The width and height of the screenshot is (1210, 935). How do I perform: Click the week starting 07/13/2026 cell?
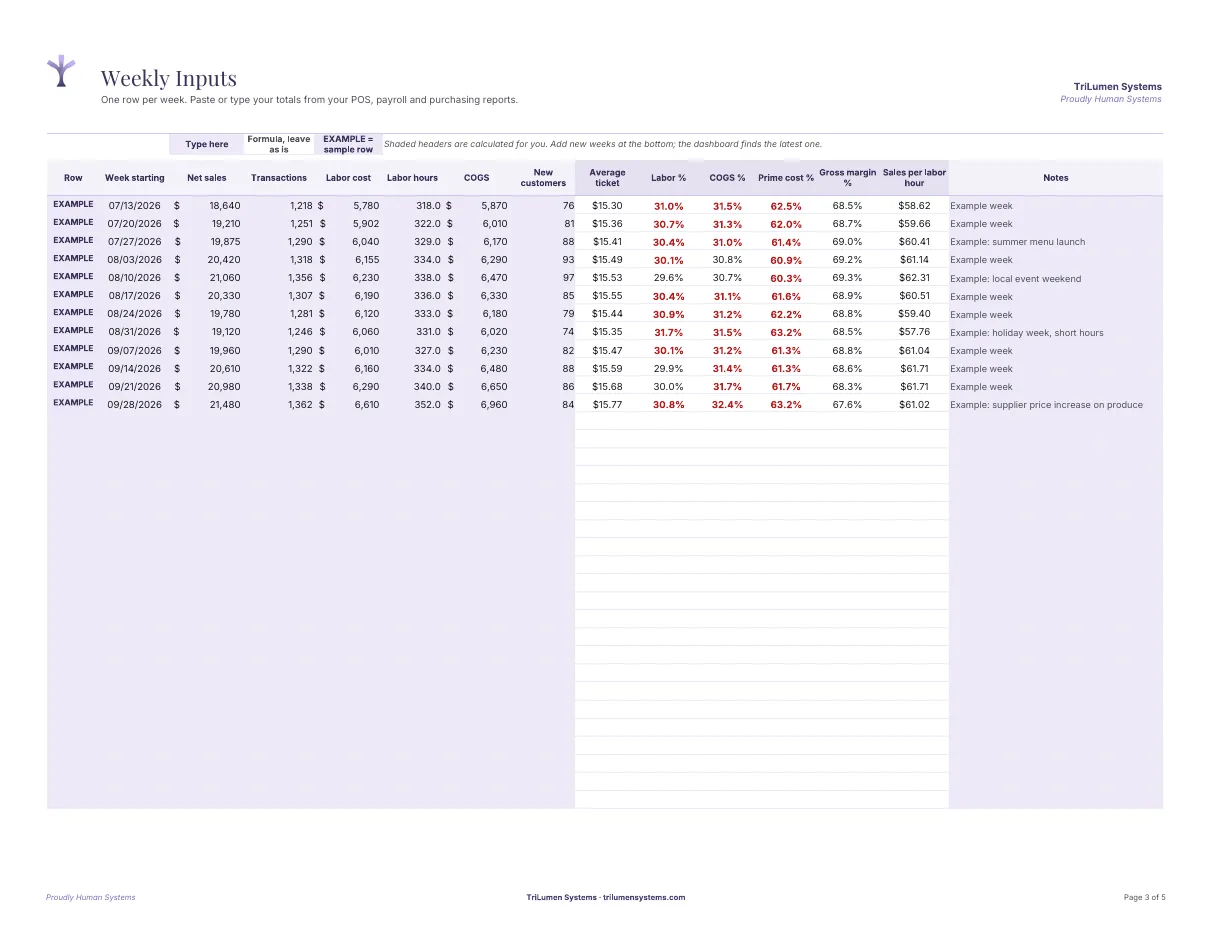pyautogui.click(x=135, y=206)
